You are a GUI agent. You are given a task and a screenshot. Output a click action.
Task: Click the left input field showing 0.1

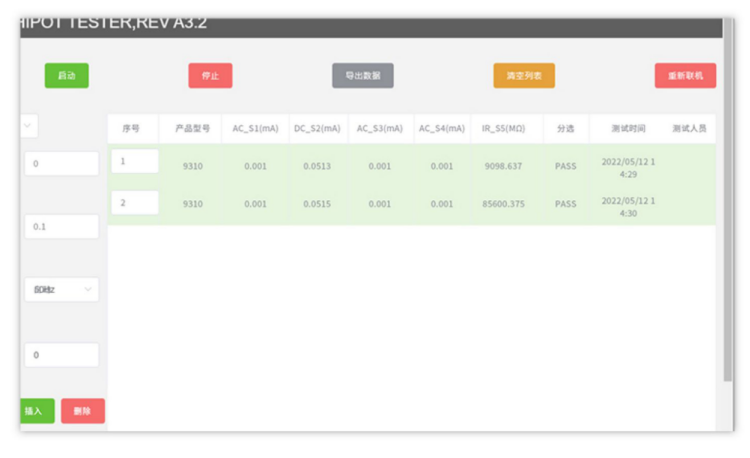61,227
